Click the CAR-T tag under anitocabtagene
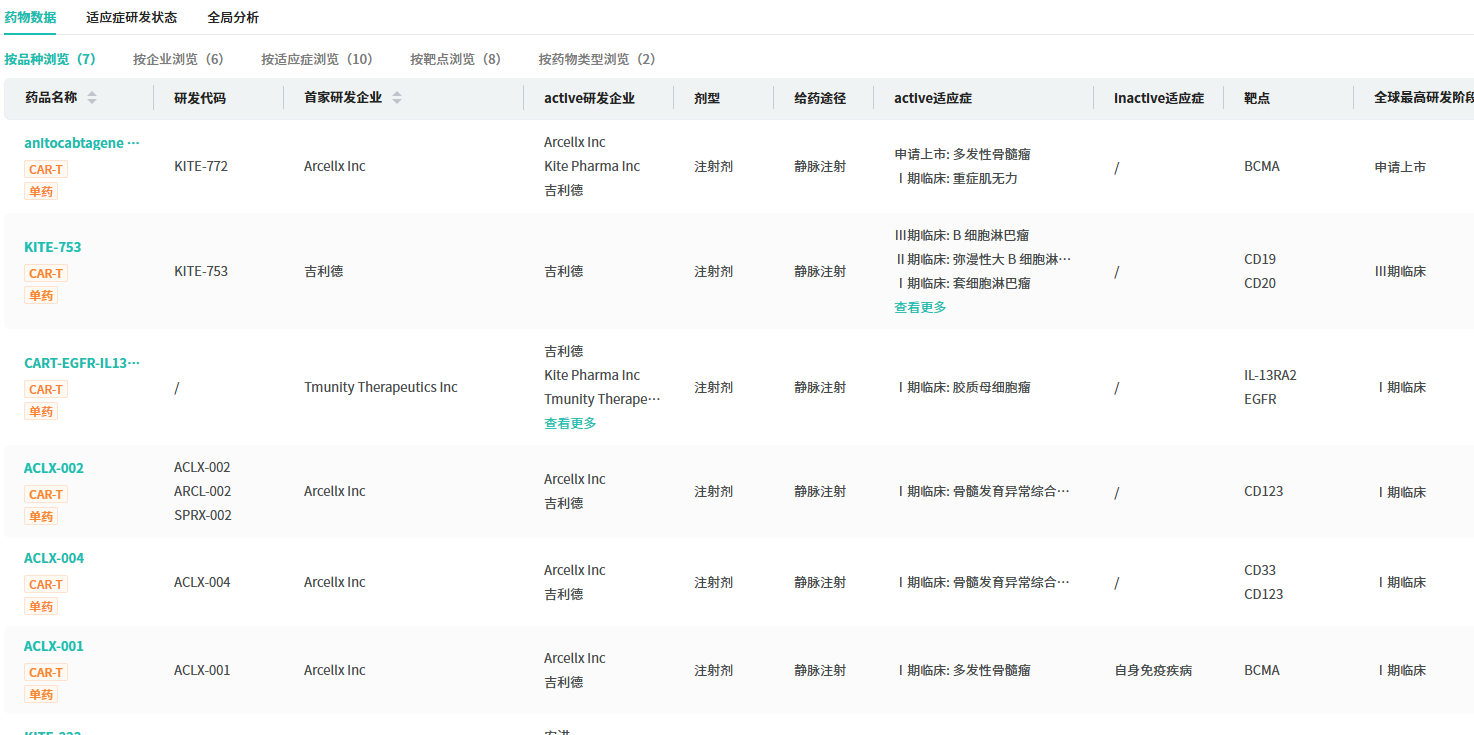Image resolution: width=1474 pixels, height=735 pixels. (46, 169)
